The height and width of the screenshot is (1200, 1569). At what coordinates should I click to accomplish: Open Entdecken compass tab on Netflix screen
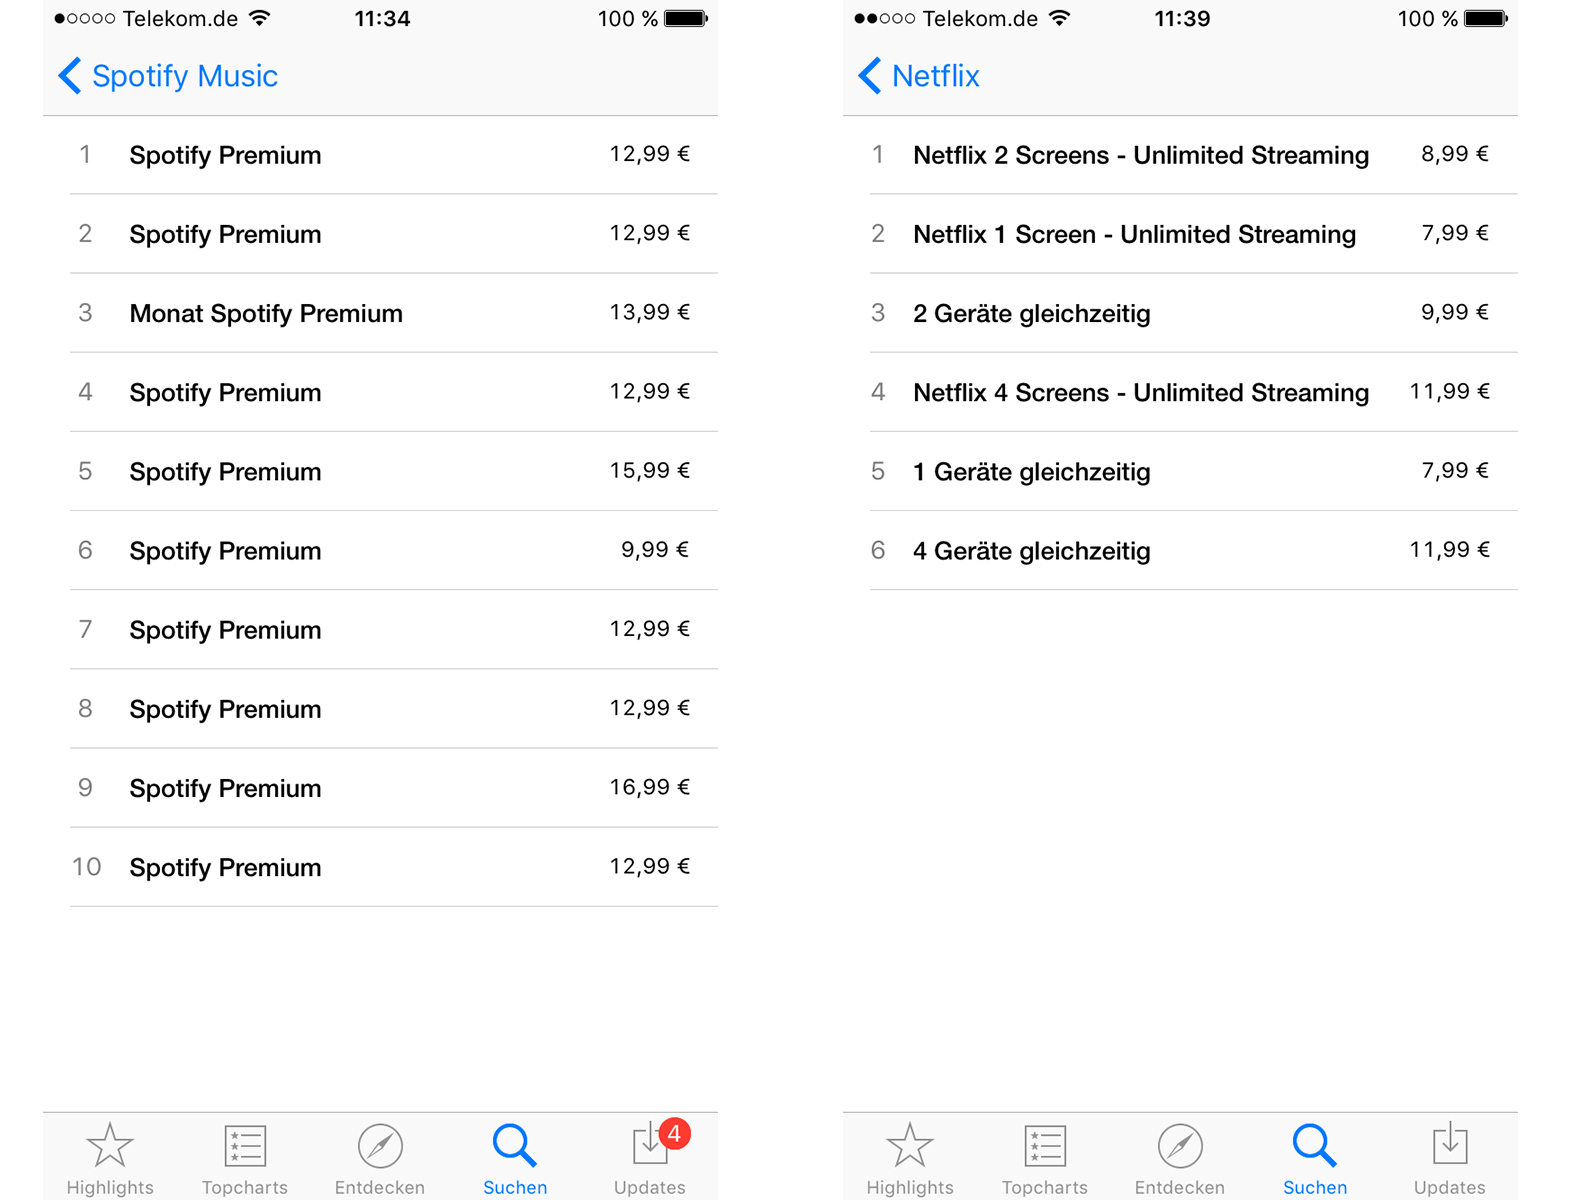(x=1180, y=1159)
